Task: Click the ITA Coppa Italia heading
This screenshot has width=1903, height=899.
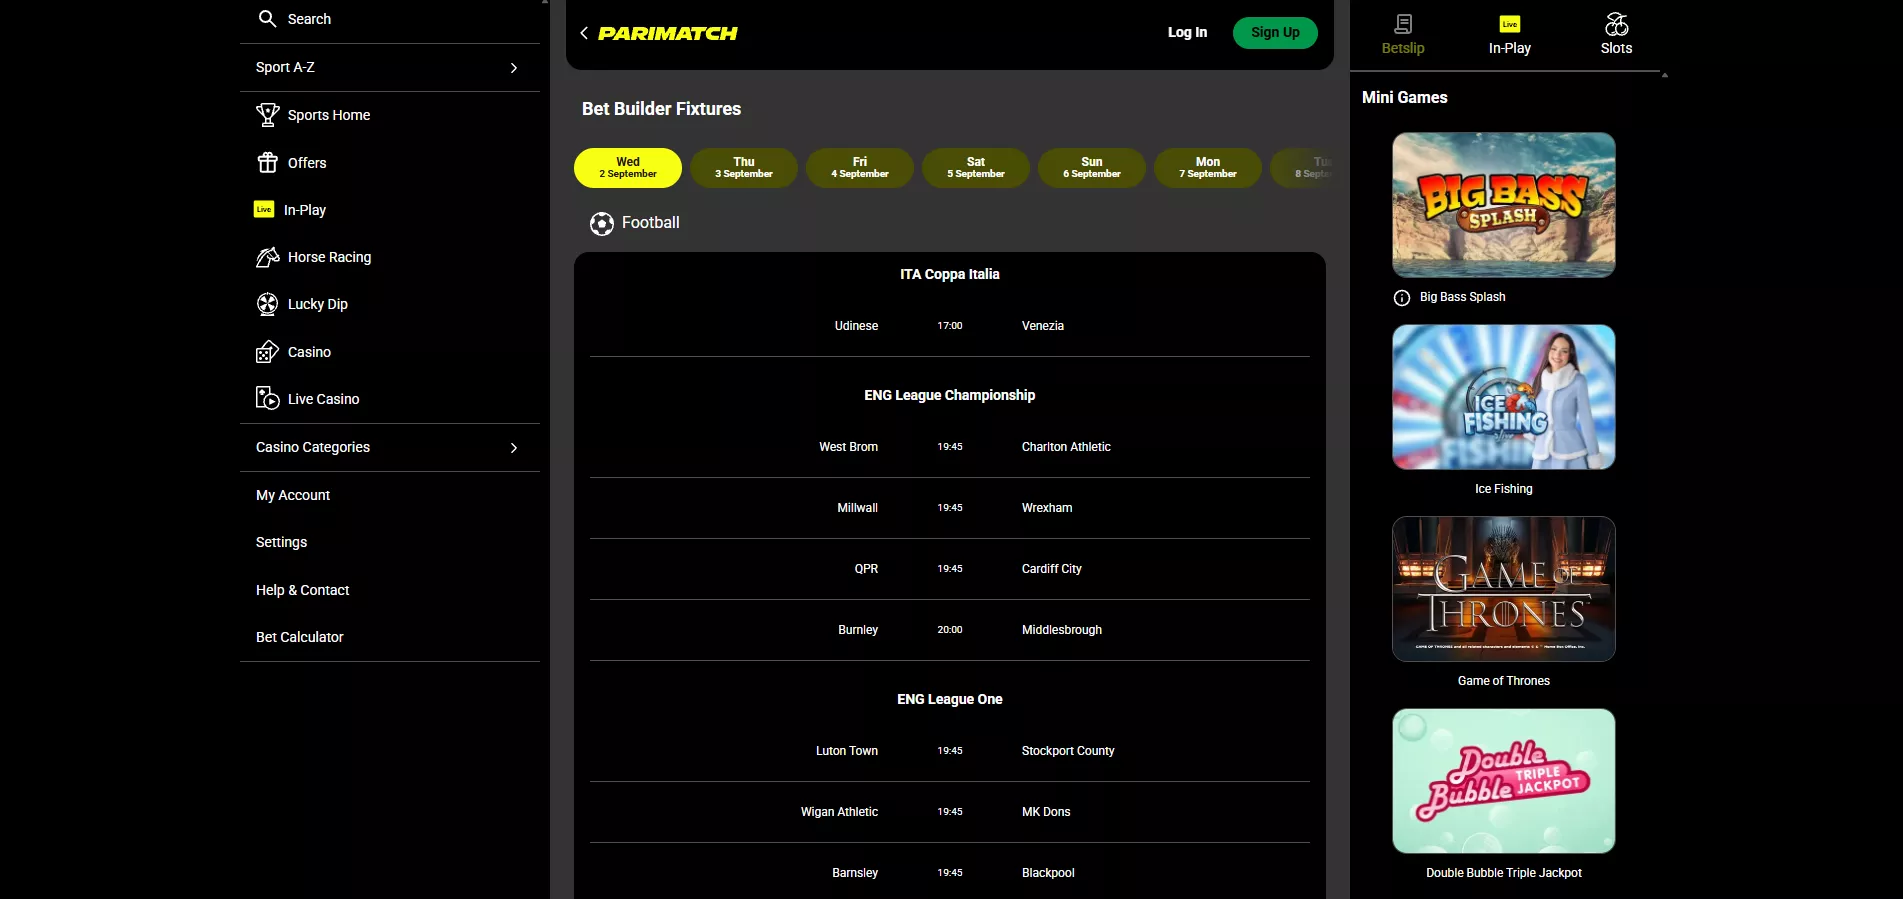Action: coord(950,274)
